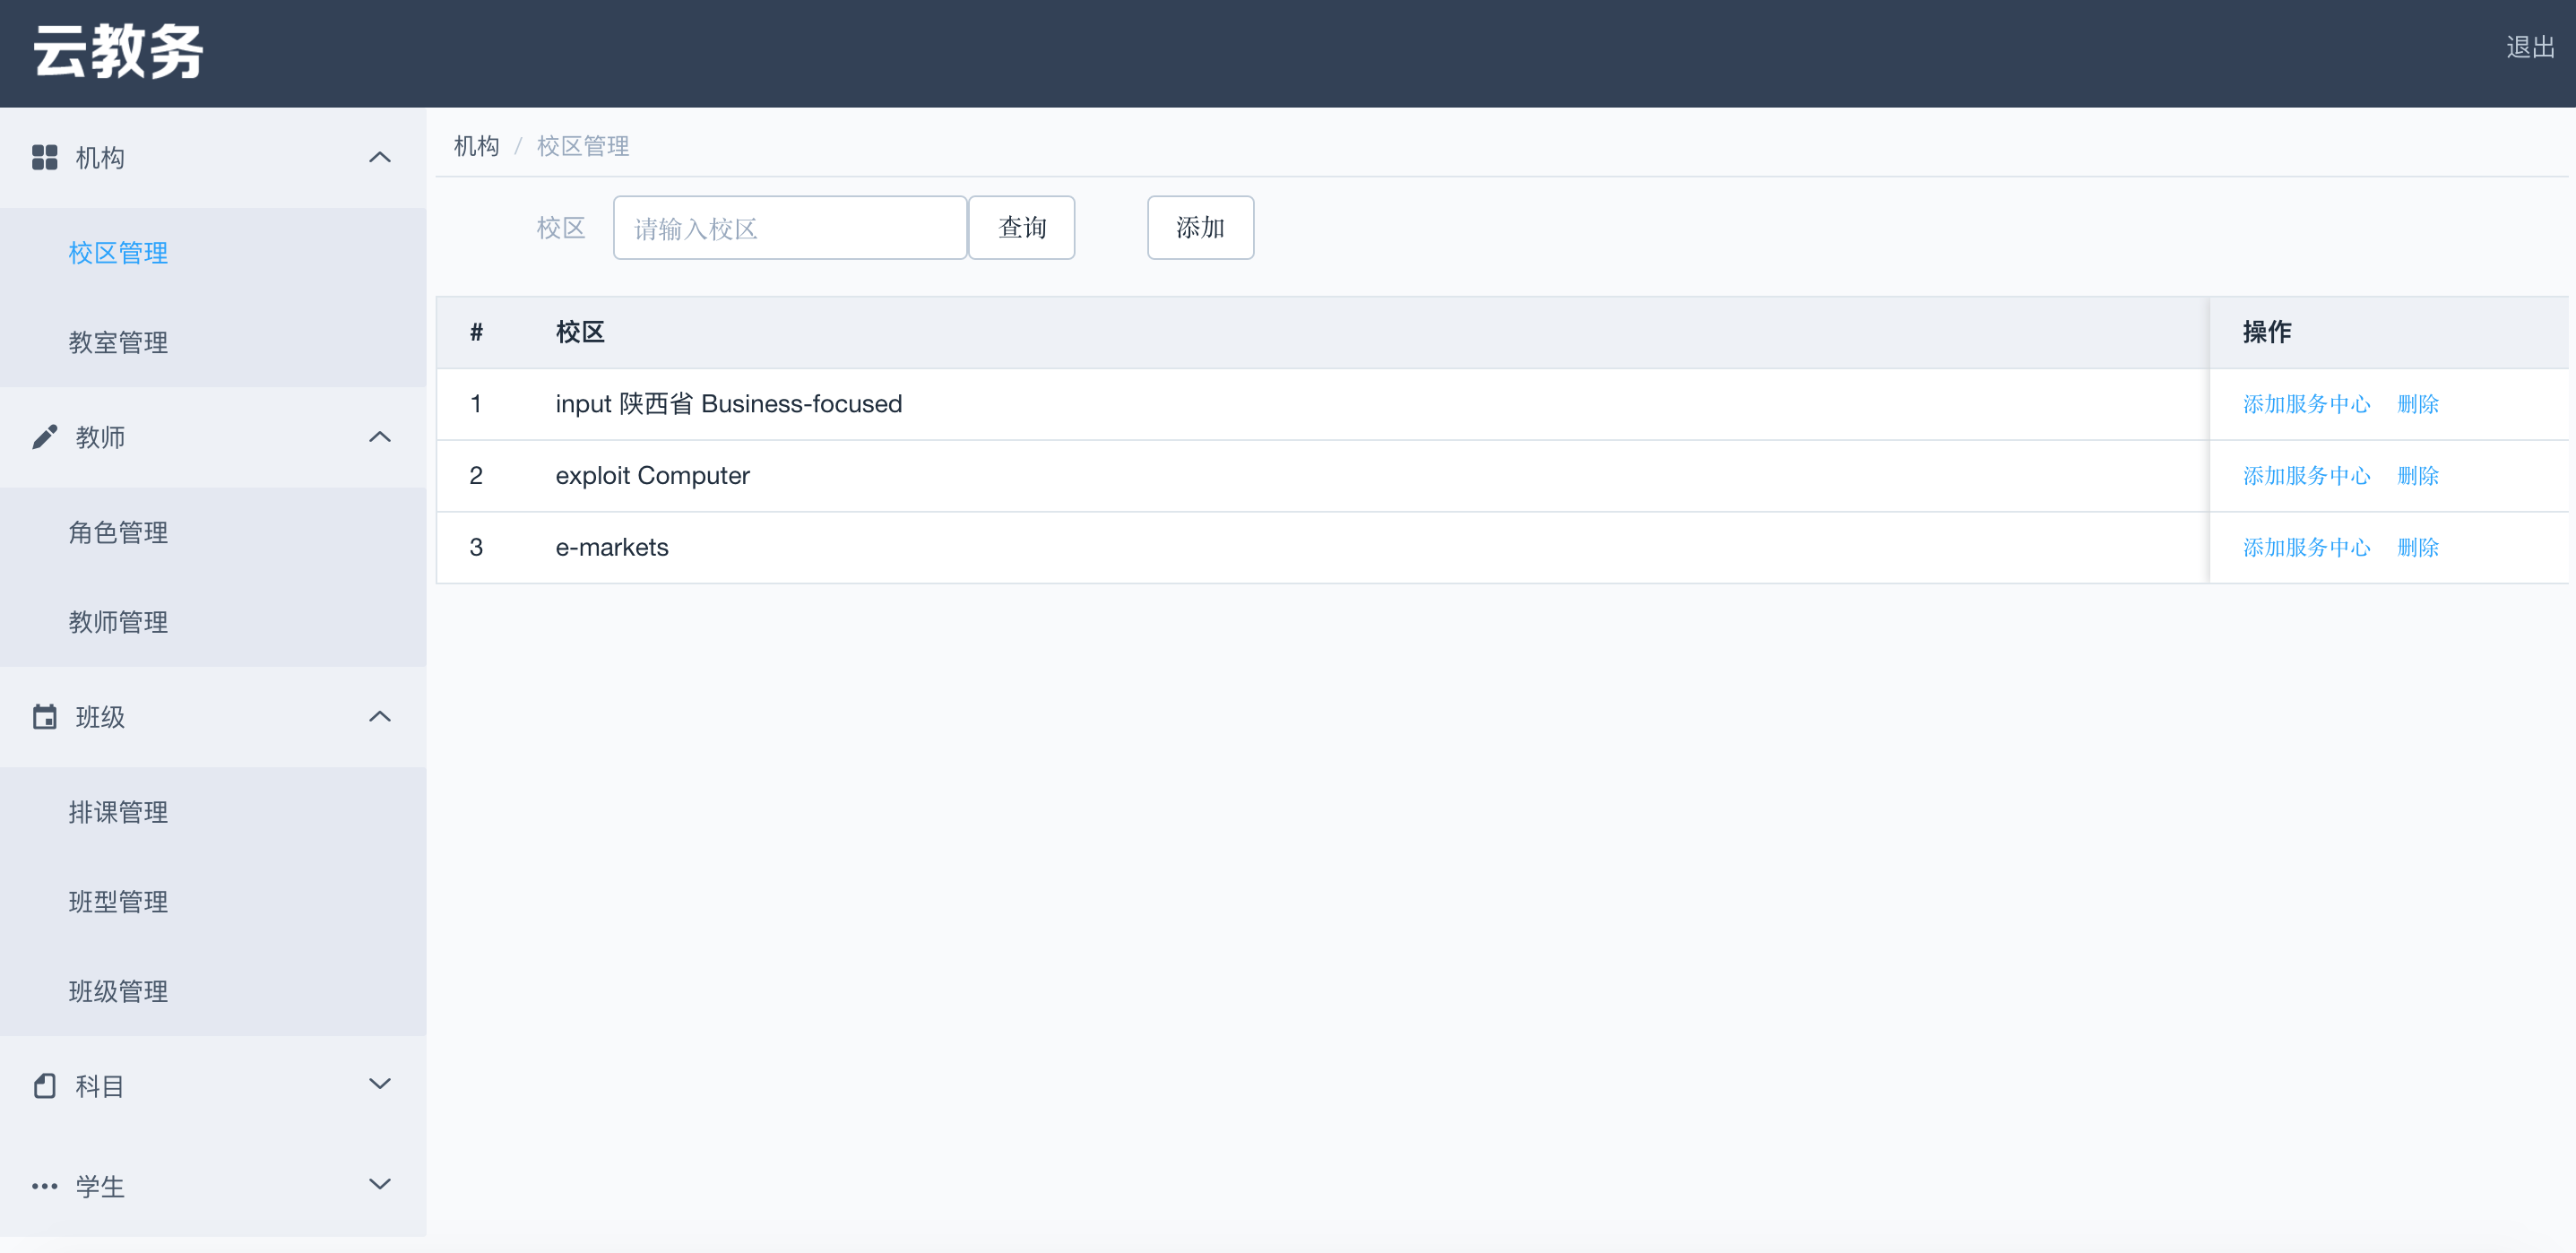Click the 添加 button

click(x=1199, y=228)
